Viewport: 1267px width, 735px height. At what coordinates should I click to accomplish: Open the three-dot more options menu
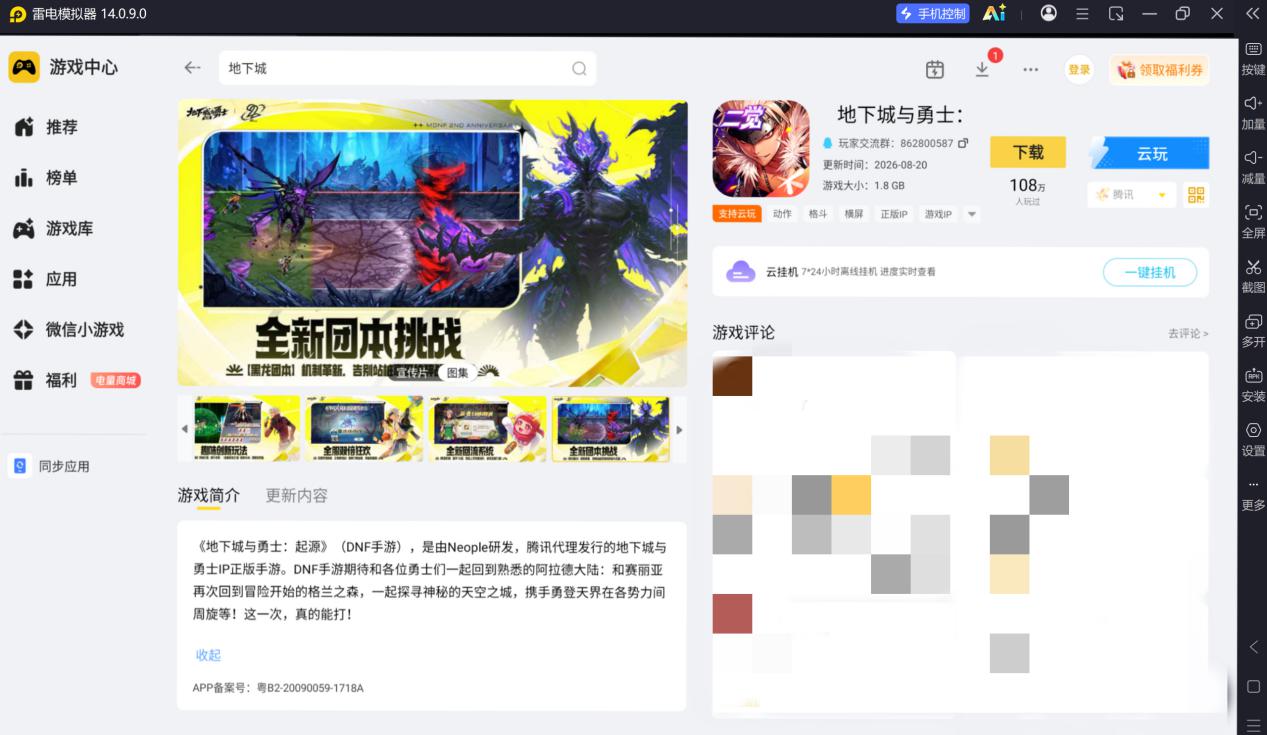coord(1030,70)
